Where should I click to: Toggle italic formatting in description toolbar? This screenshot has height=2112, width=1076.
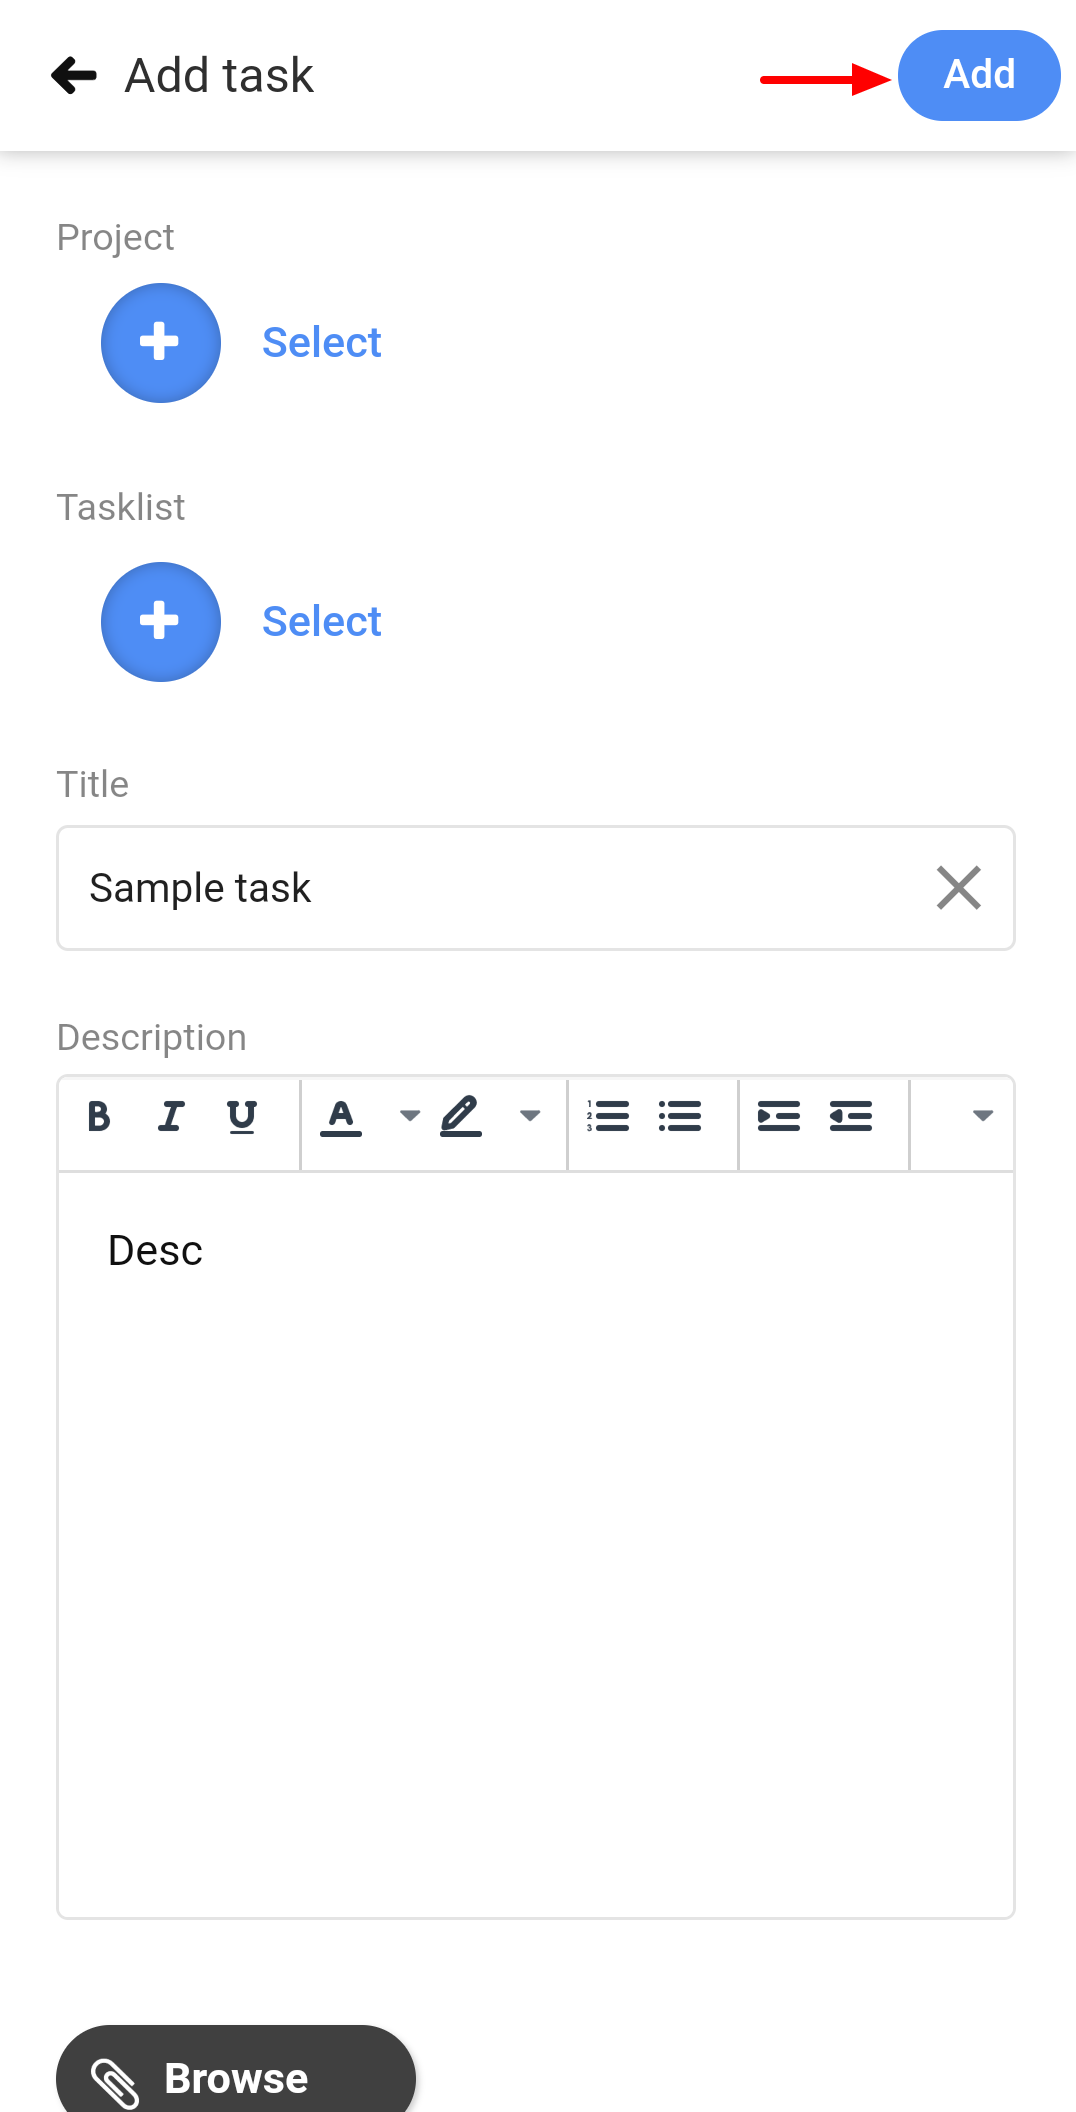pyautogui.click(x=171, y=1116)
